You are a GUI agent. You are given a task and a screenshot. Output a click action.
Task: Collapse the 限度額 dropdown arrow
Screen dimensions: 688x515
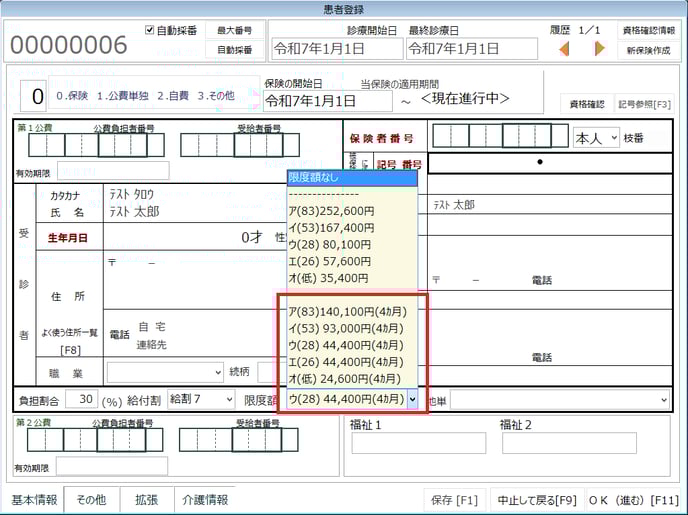click(x=413, y=399)
